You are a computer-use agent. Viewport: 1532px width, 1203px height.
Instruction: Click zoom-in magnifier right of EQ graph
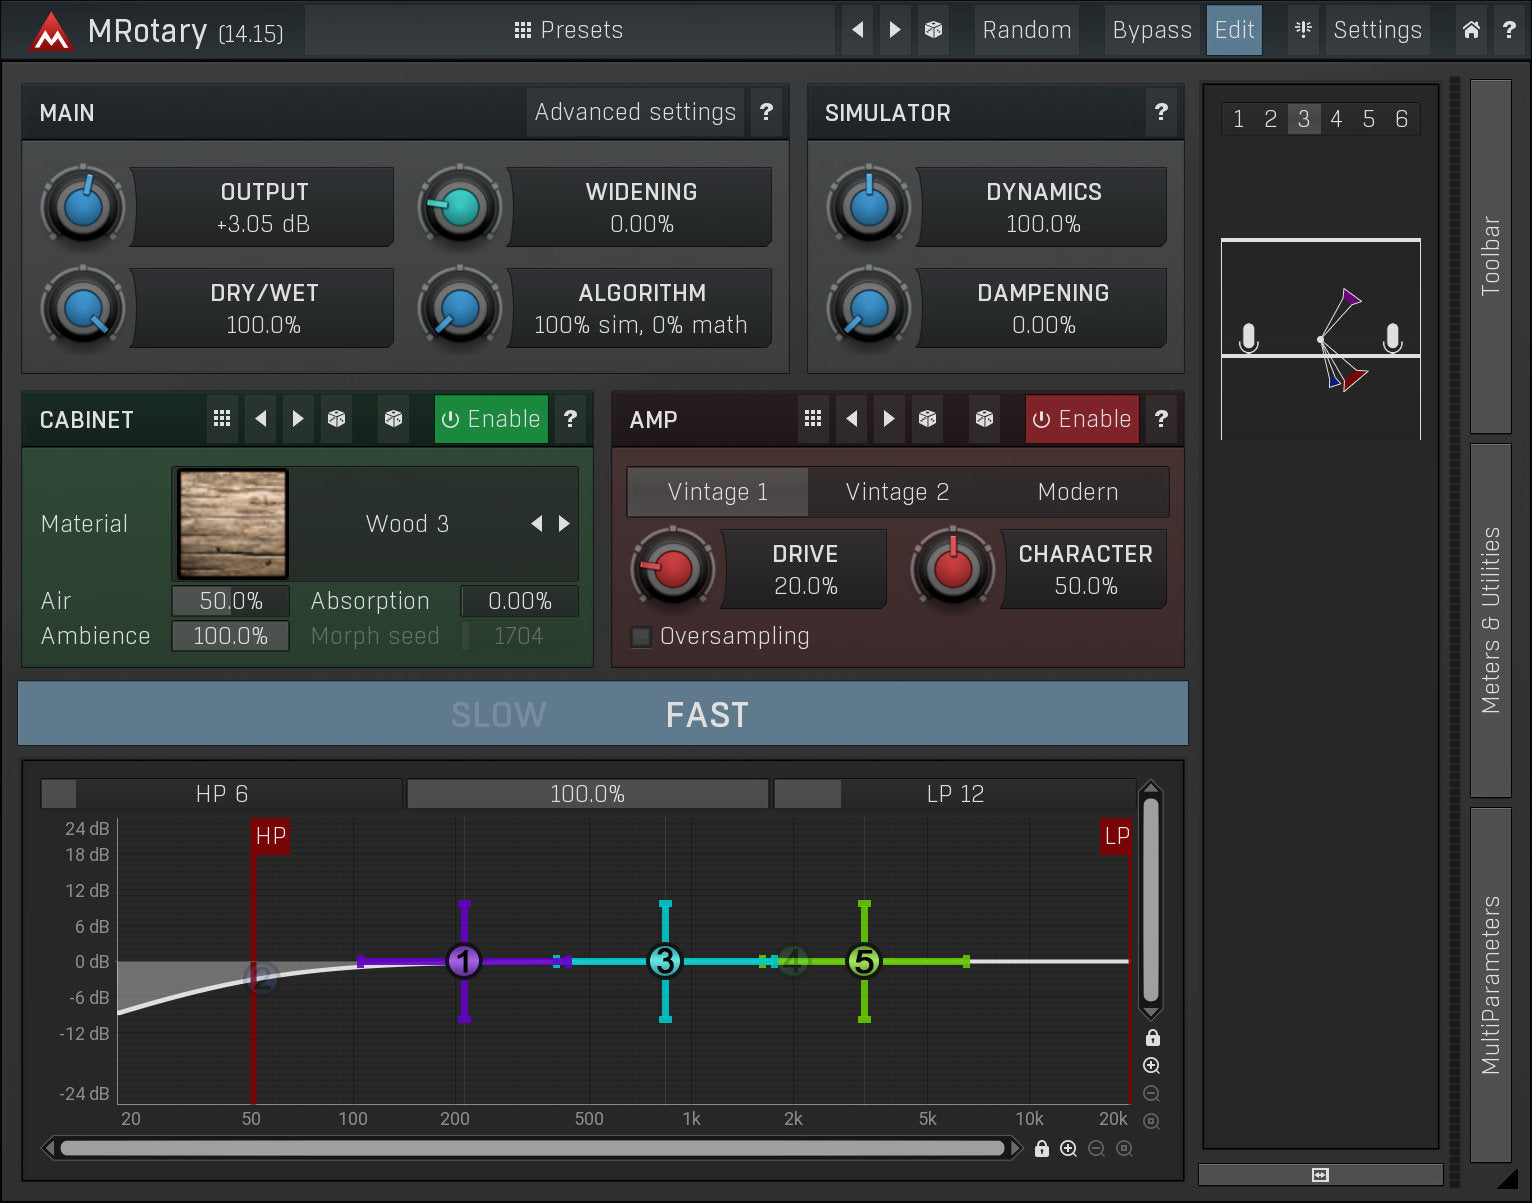pos(1151,1066)
